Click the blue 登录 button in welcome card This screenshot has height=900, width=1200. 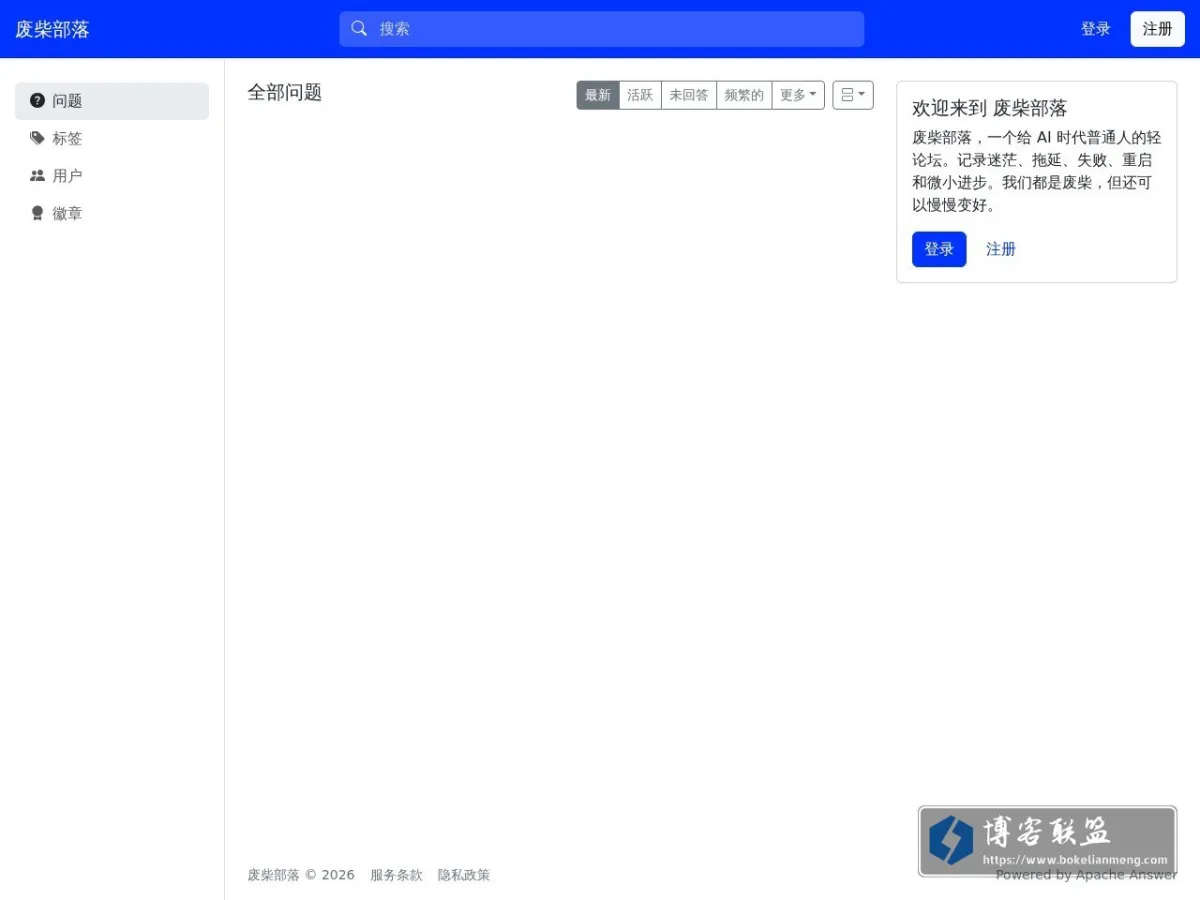click(x=939, y=249)
